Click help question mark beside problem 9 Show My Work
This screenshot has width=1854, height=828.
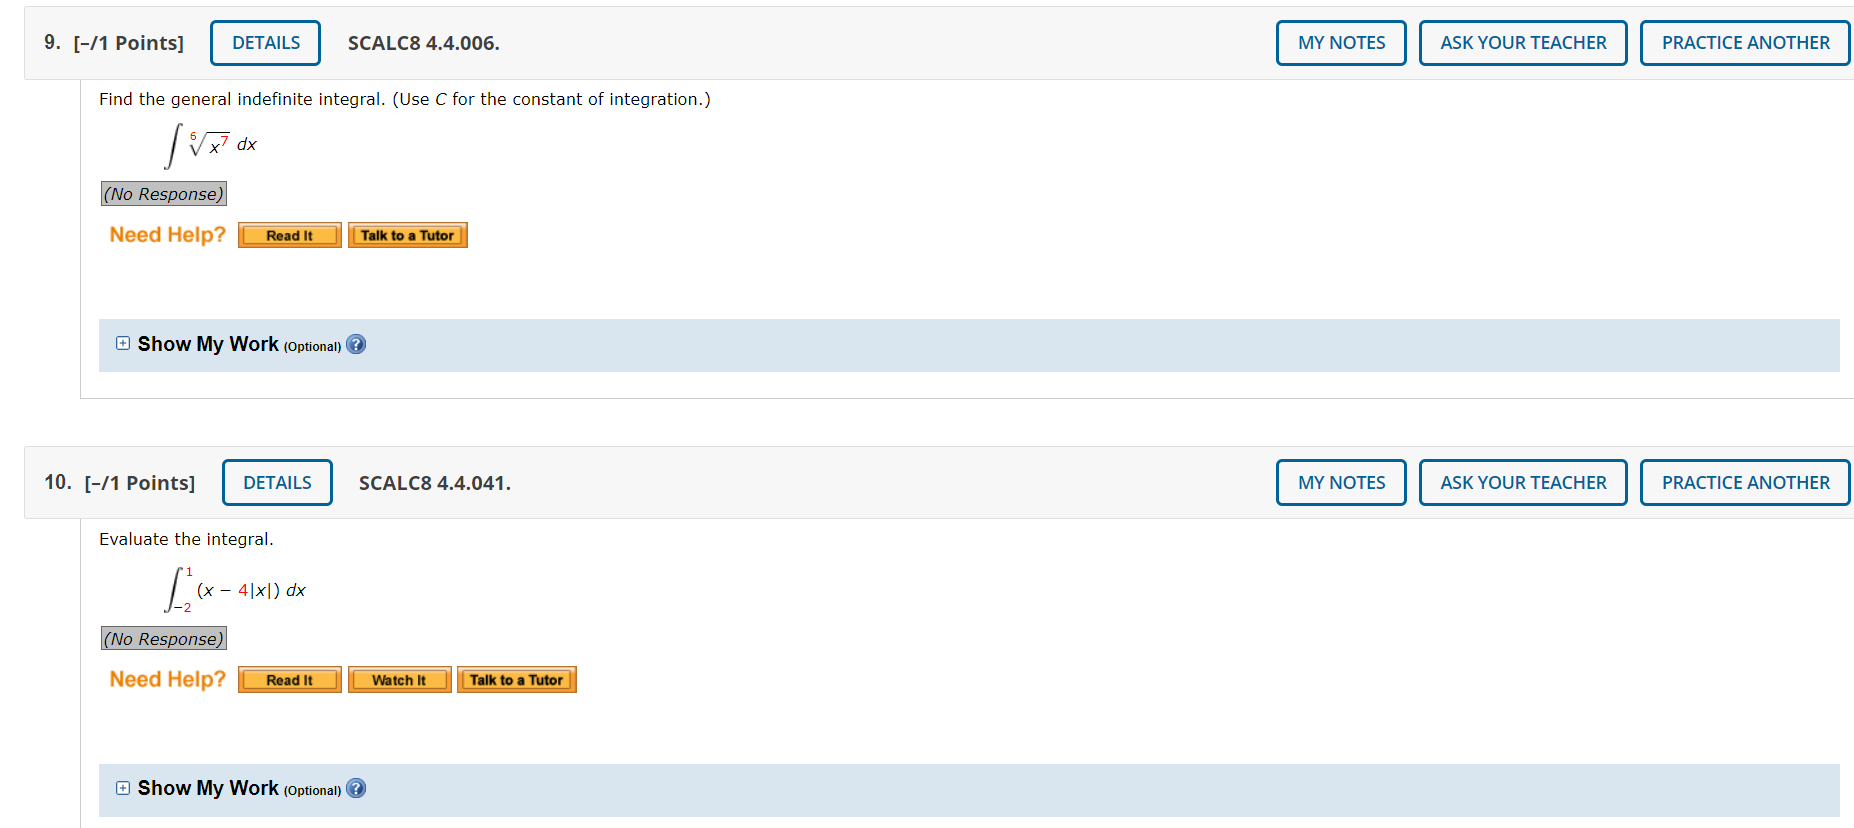point(357,344)
